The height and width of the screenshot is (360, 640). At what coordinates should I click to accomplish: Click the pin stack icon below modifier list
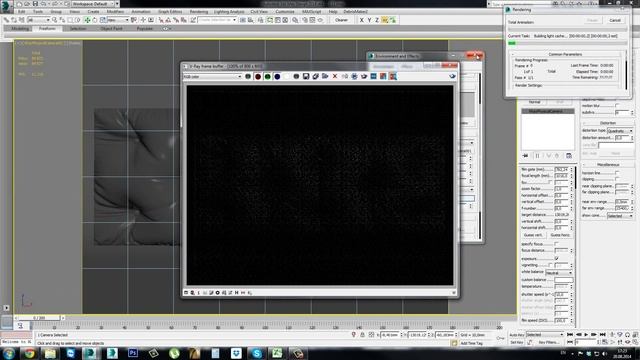pyautogui.click(x=525, y=156)
